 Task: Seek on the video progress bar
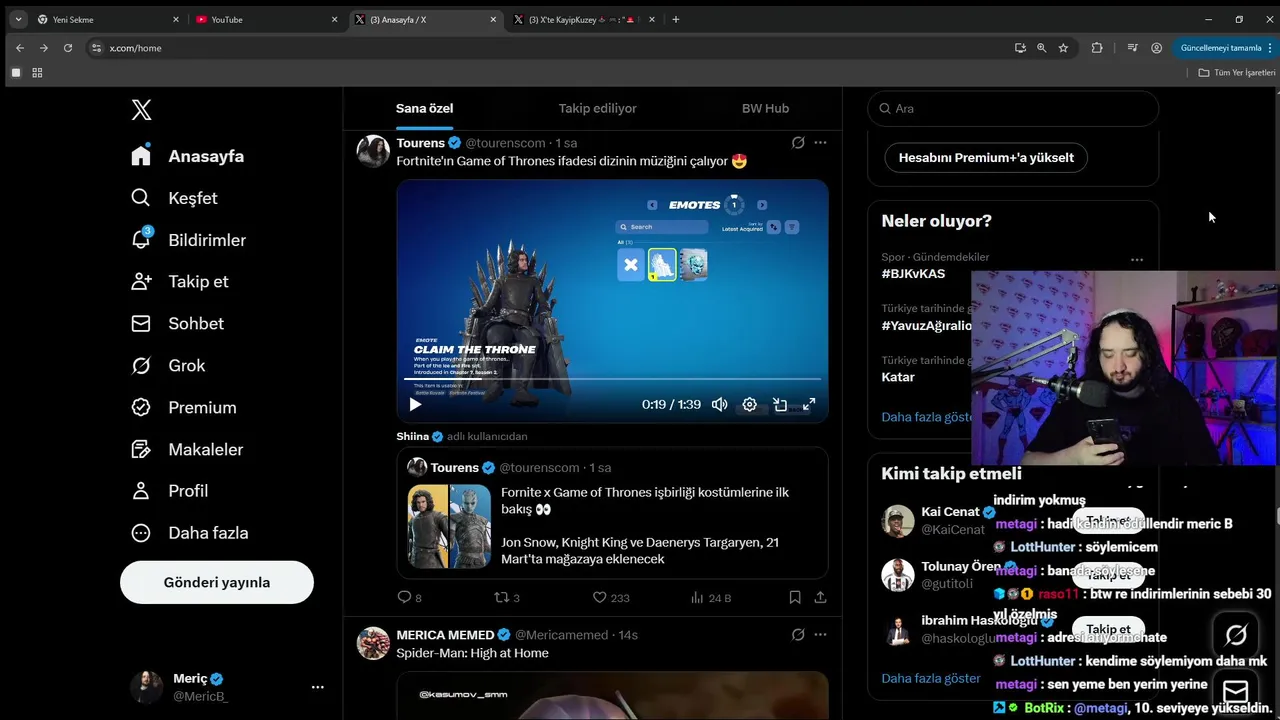[x=612, y=379]
